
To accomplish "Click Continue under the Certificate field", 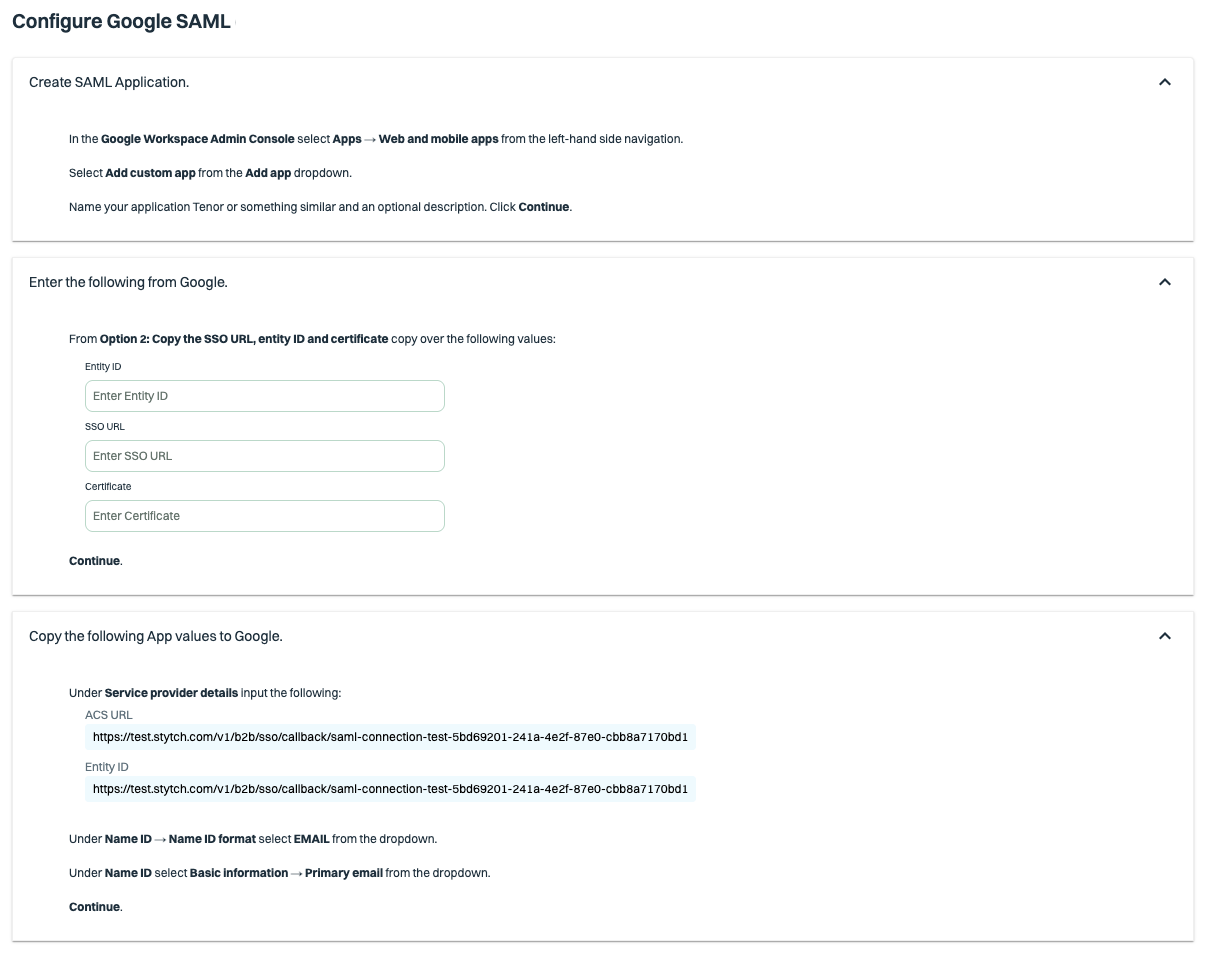I will tap(94, 561).
